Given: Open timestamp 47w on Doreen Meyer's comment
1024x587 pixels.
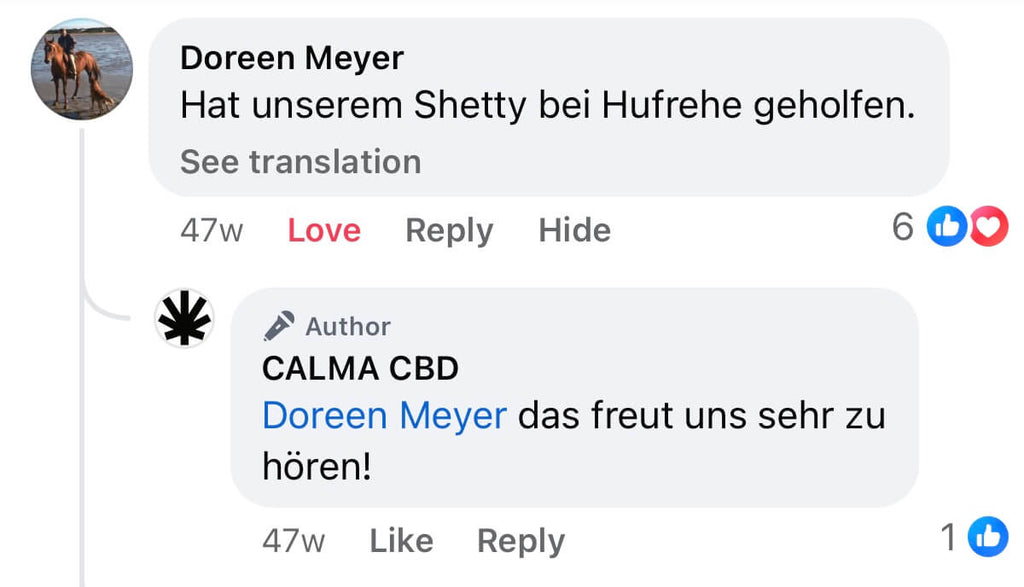Looking at the screenshot, I should click(211, 231).
